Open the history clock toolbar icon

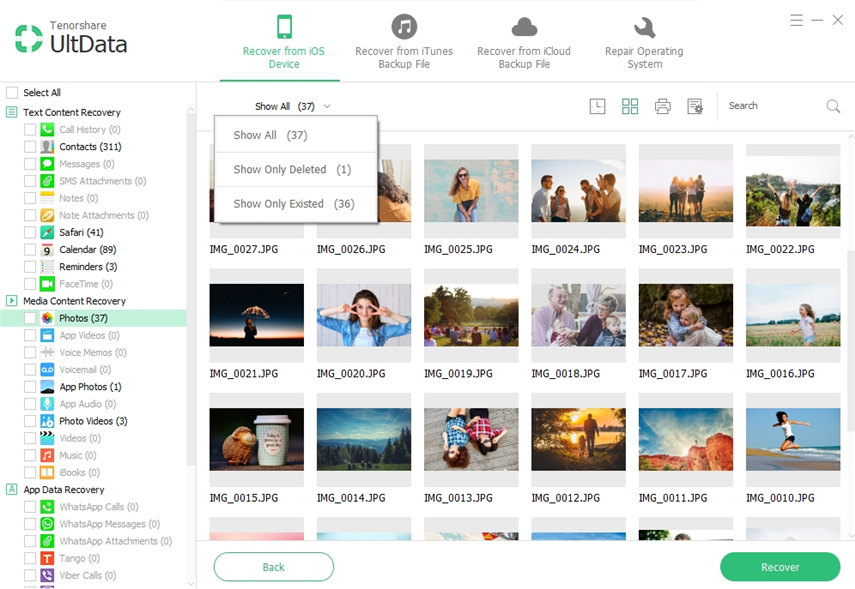598,106
